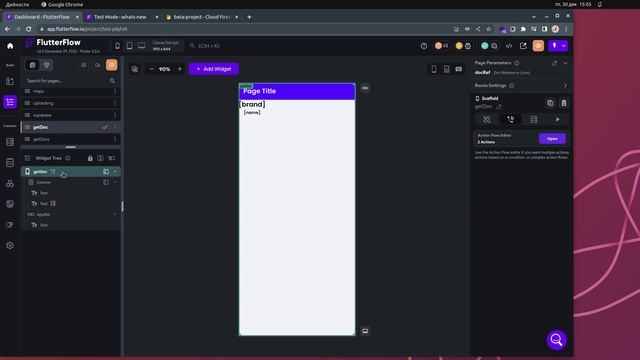Add a new page parameter icon
Image resolution: width=640 pixels, height=360 pixels.
pyautogui.click(x=554, y=63)
